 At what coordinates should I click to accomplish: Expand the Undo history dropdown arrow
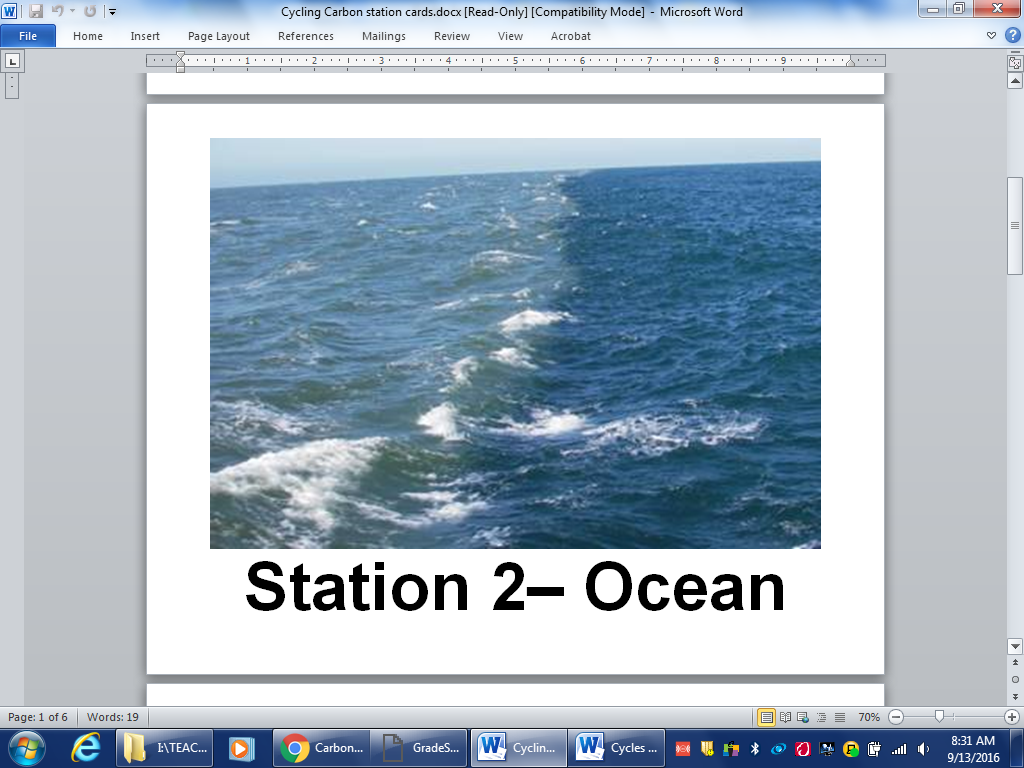71,10
